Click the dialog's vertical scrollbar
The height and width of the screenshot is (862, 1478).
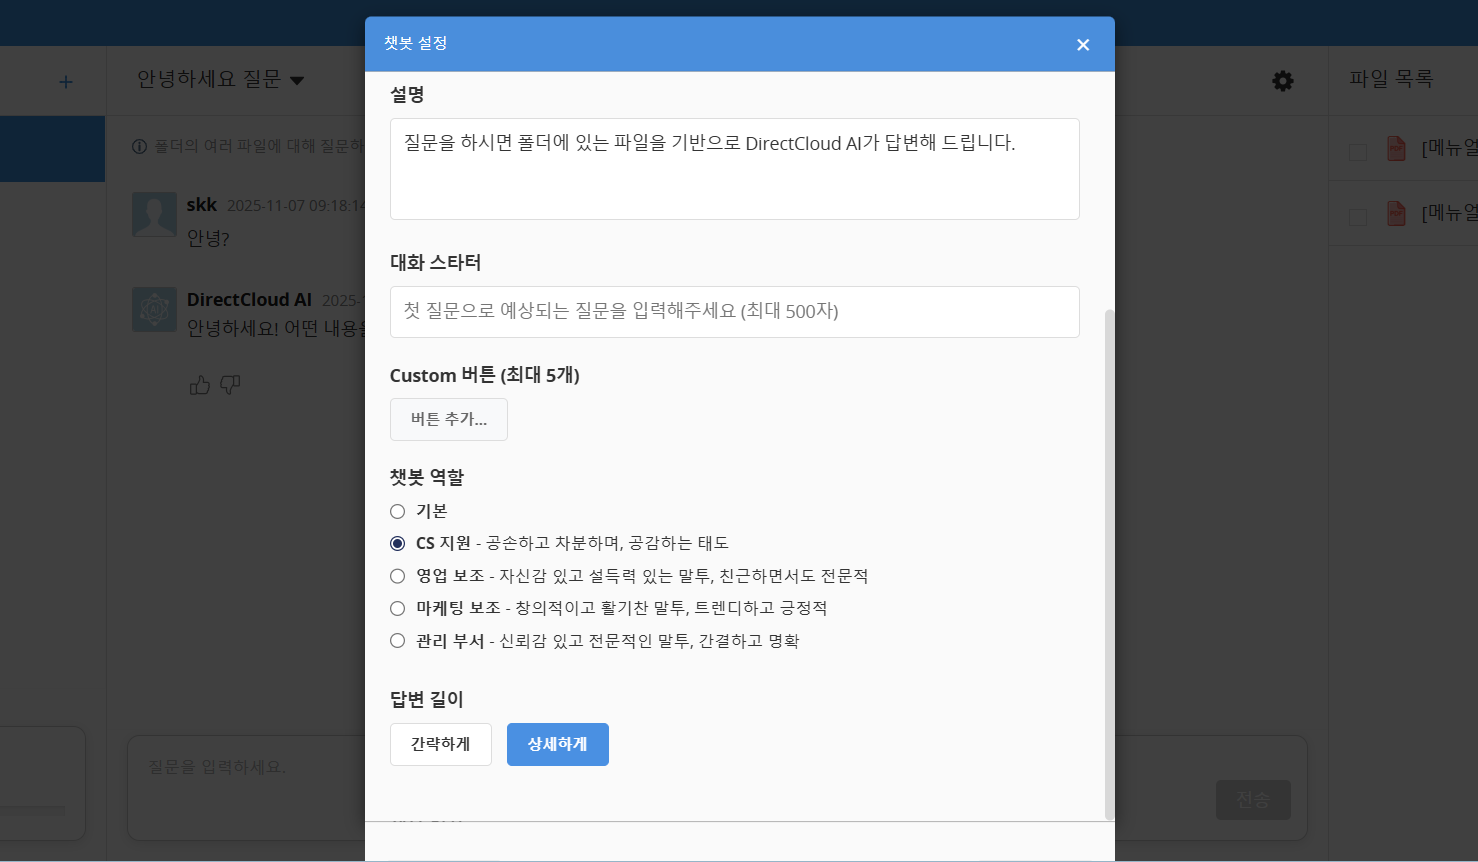tap(1108, 560)
